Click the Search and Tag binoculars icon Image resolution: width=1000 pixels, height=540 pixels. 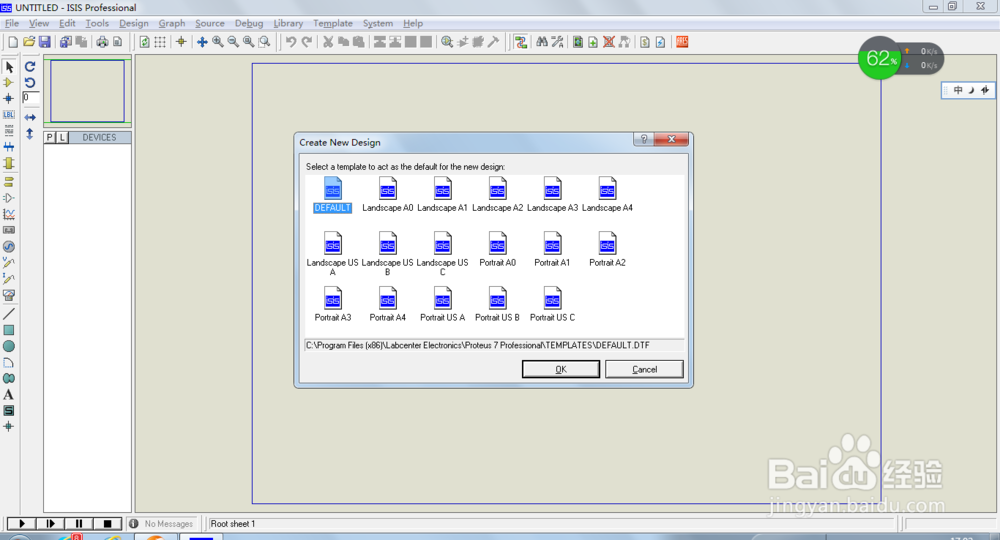541,42
